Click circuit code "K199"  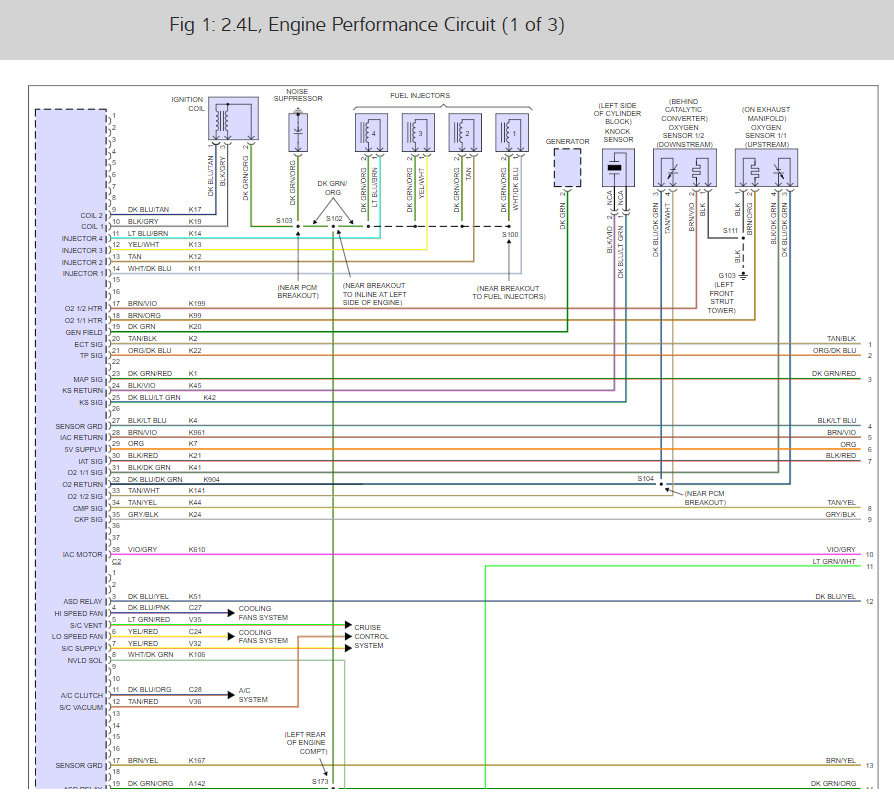(197, 303)
